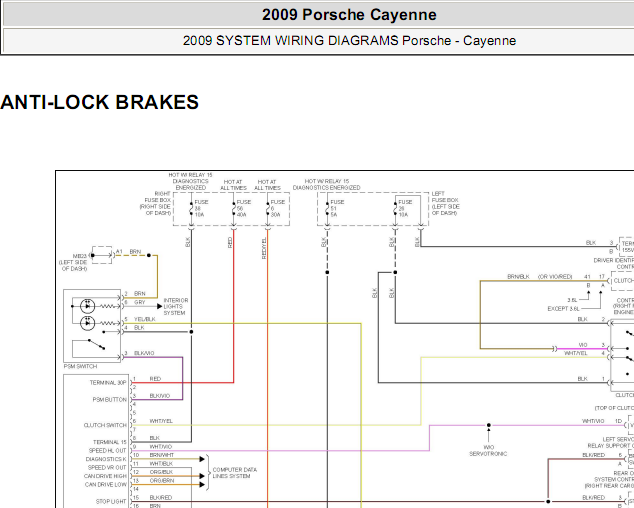Click the '(OR VIO/RED)' wire note
This screenshot has height=508, width=634.
click(555, 277)
